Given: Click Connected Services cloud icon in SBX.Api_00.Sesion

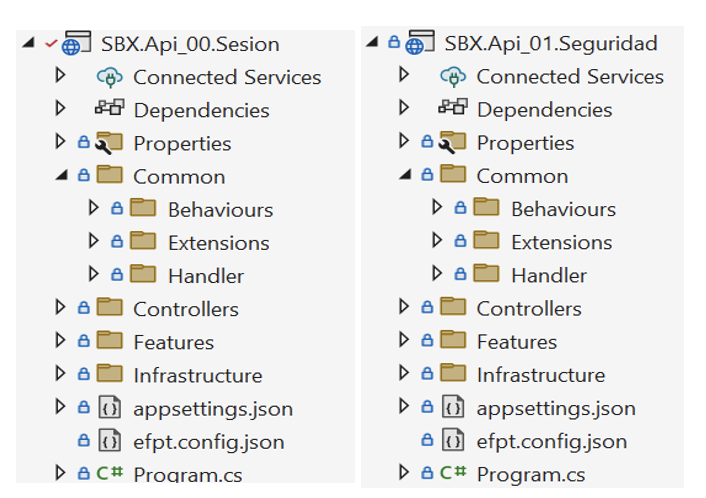Looking at the screenshot, I should point(109,77).
